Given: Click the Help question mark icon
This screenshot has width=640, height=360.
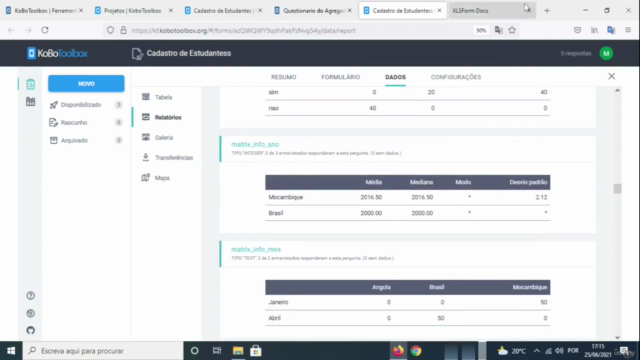Looking at the screenshot, I should tap(31, 296).
